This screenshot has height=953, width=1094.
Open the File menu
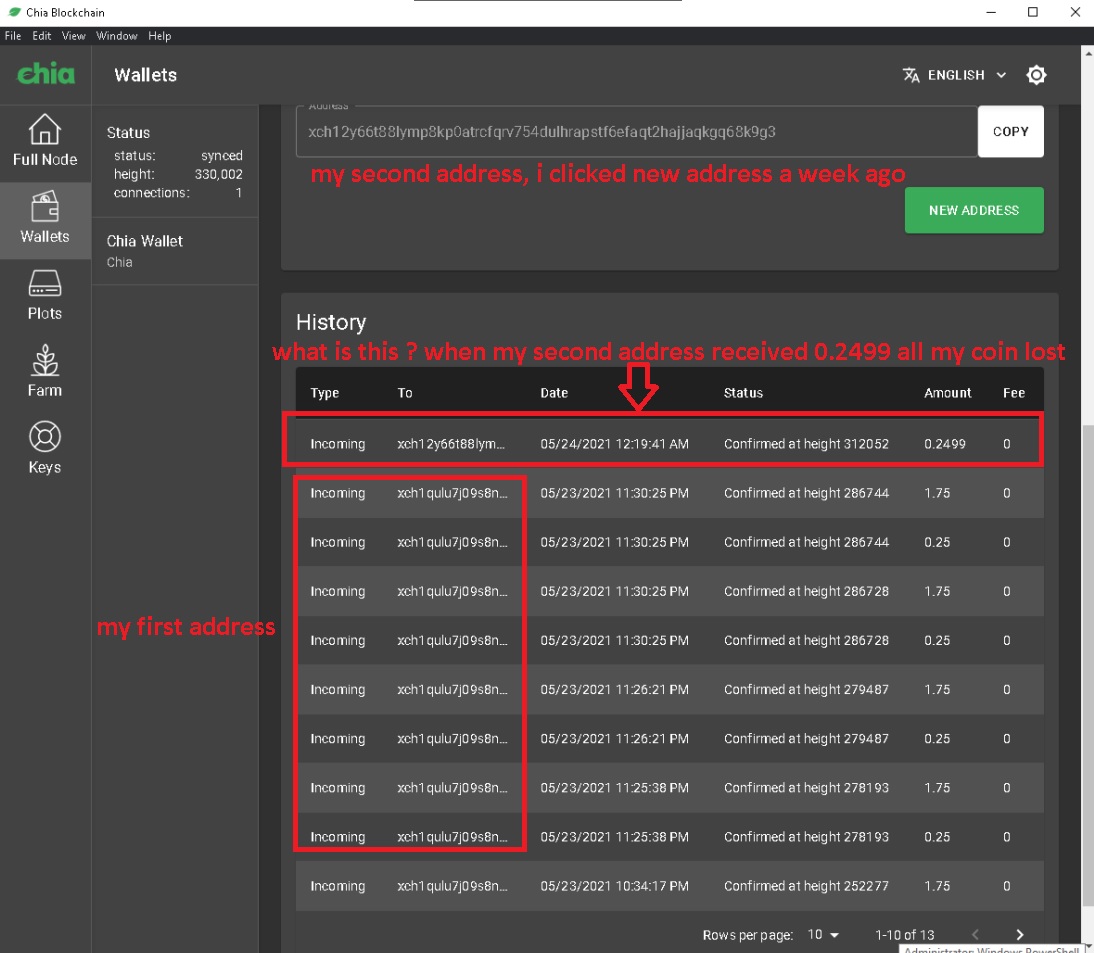pyautogui.click(x=13, y=36)
